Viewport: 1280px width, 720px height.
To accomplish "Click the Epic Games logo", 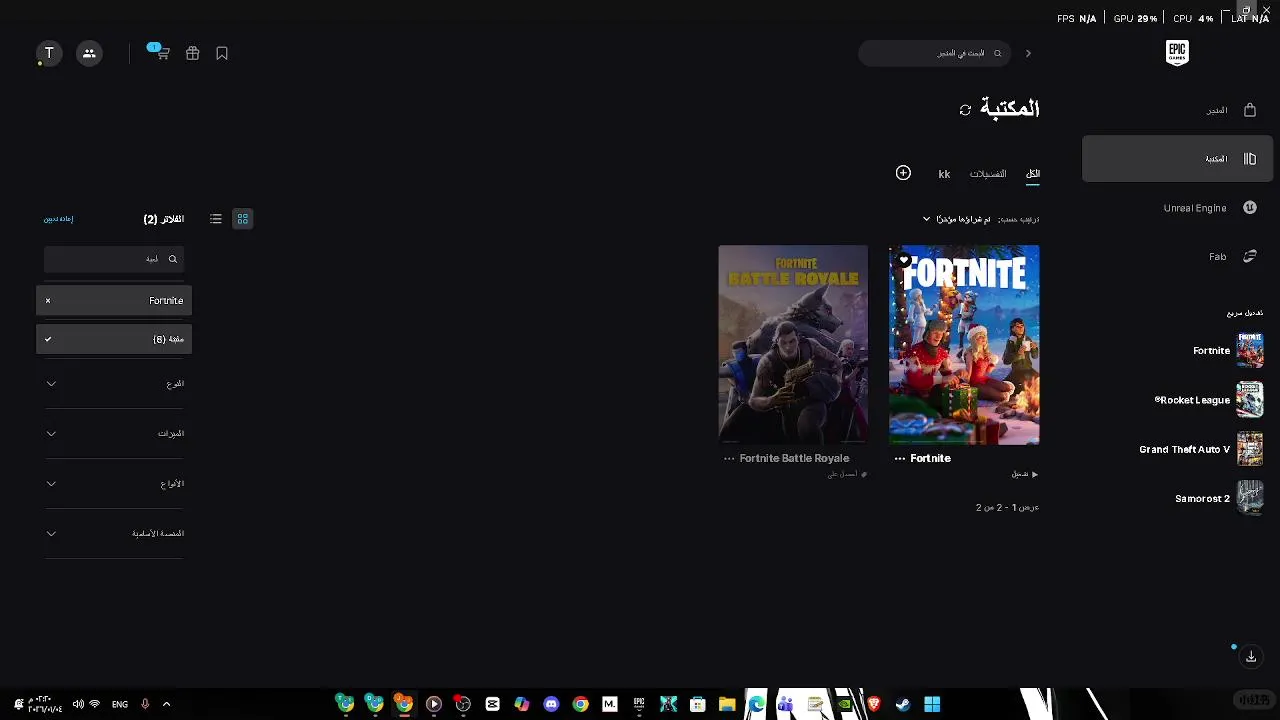I will coord(1177,53).
